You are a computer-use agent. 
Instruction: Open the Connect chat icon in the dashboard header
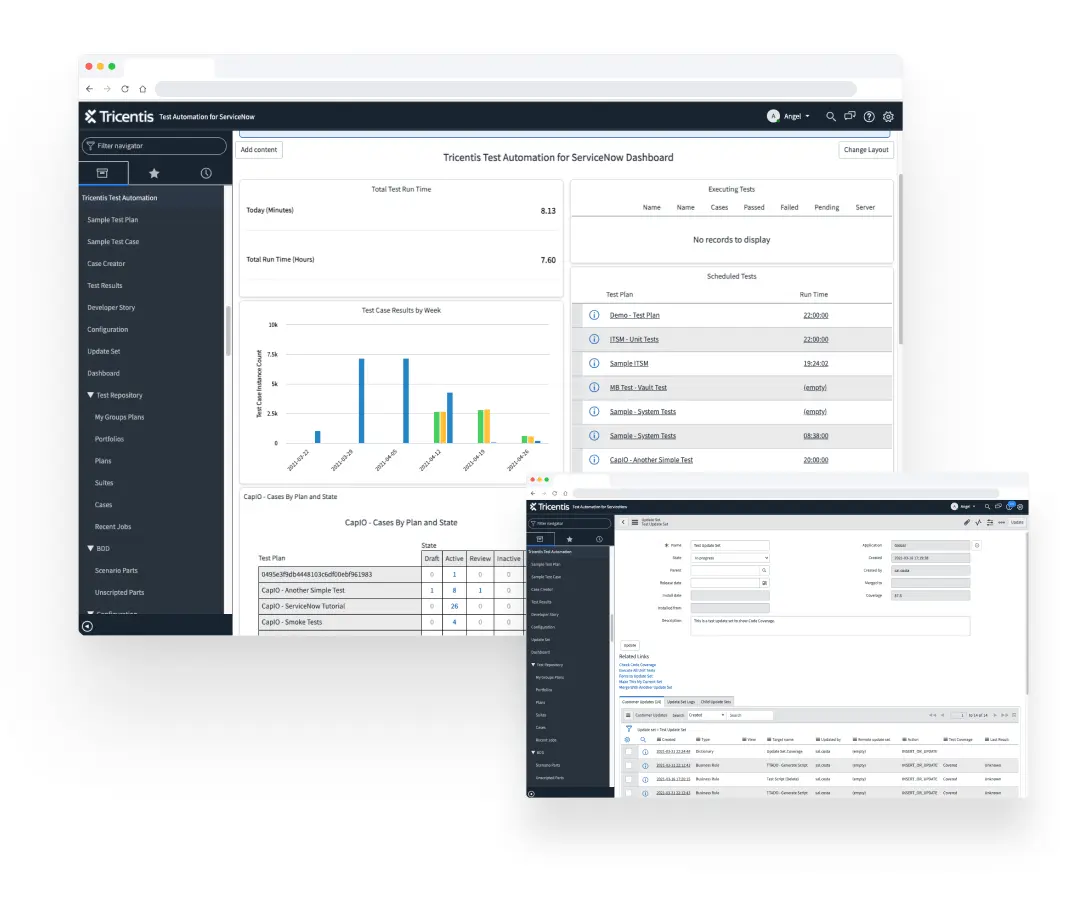(x=850, y=116)
